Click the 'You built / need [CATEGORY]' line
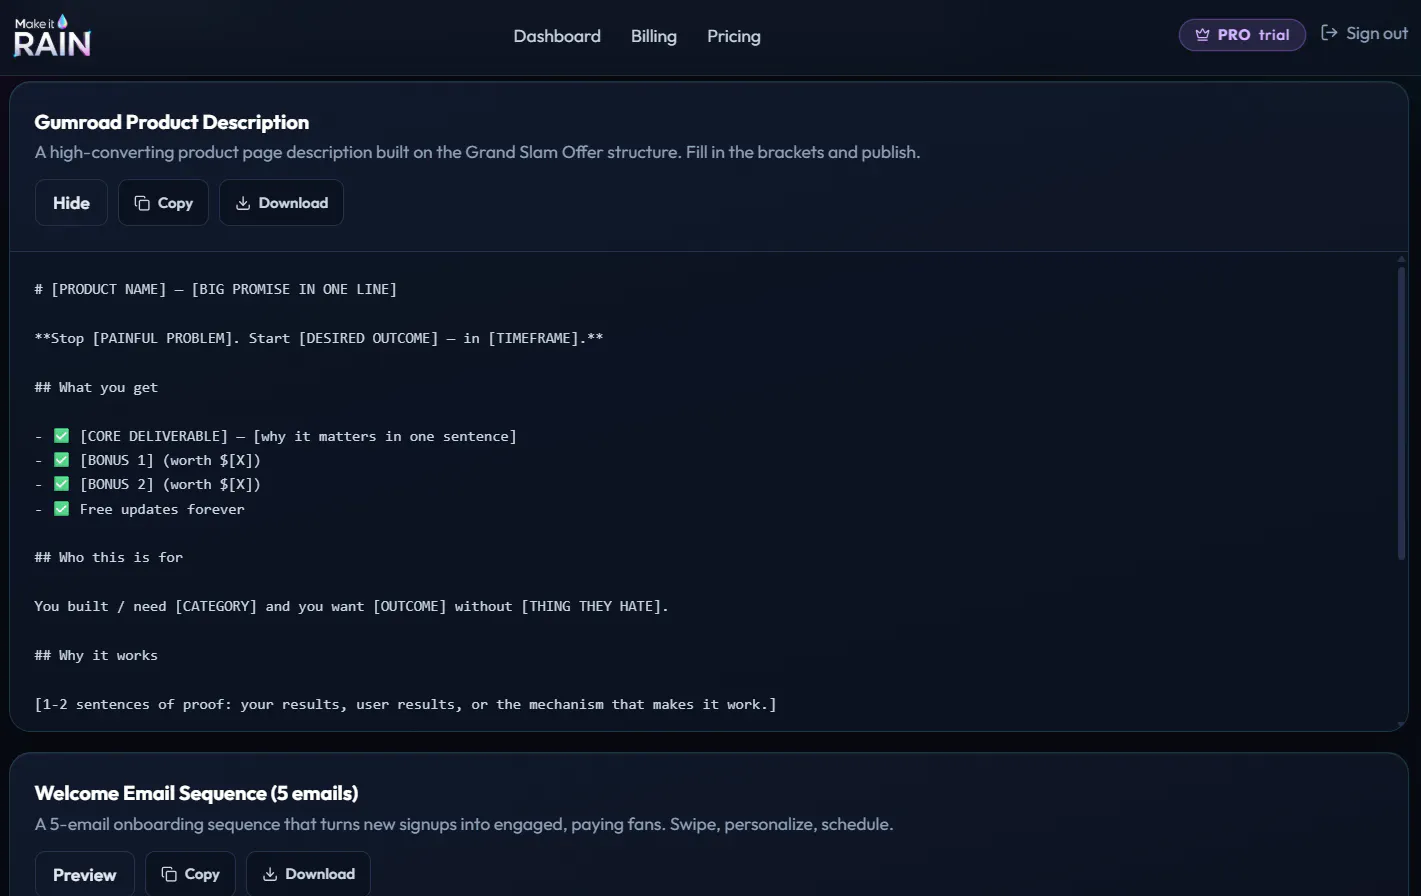This screenshot has height=896, width=1421. (x=352, y=606)
